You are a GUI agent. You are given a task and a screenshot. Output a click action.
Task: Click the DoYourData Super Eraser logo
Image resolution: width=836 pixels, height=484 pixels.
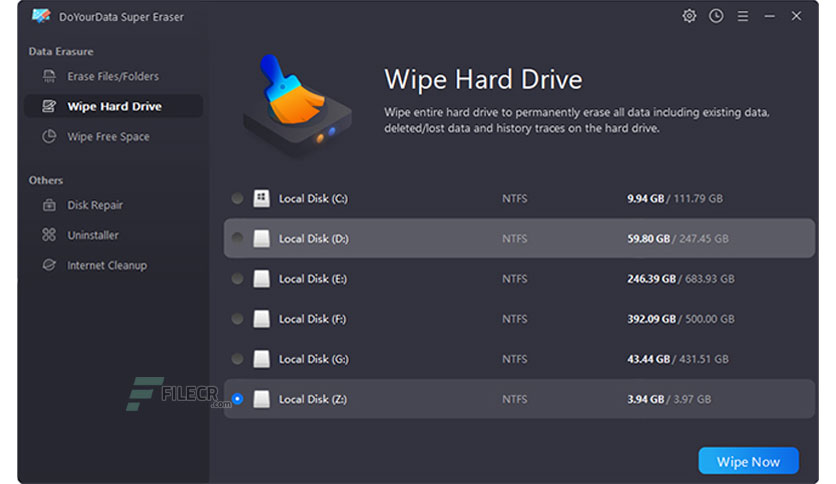41,16
